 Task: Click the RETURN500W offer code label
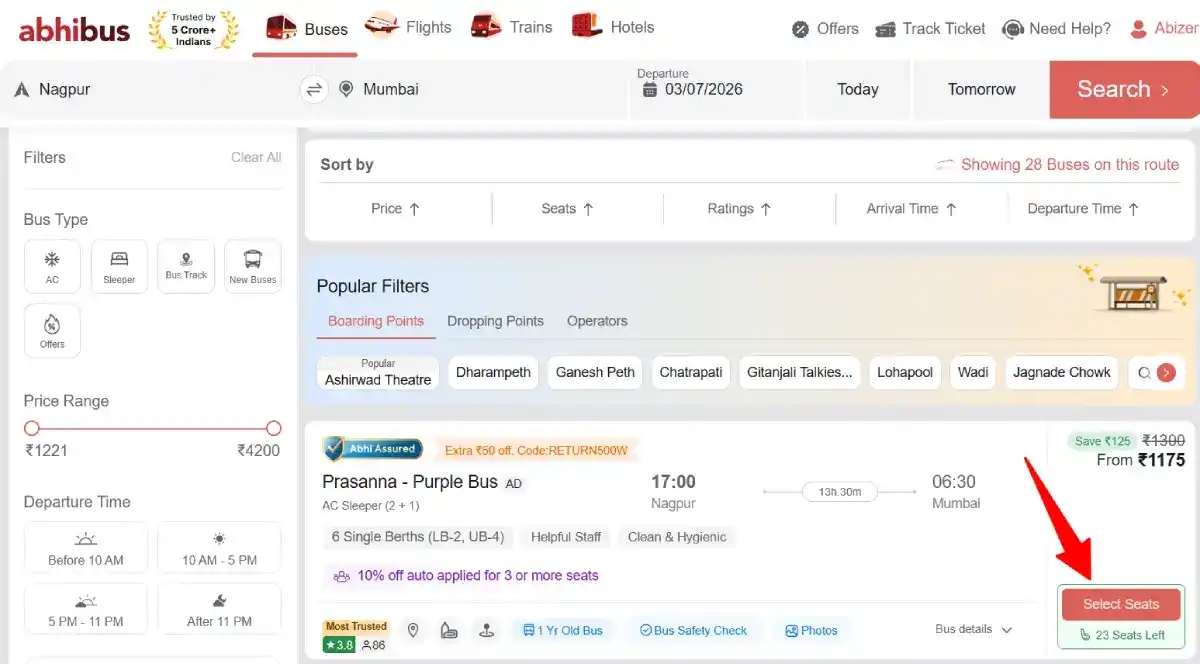pyautogui.click(x=536, y=450)
